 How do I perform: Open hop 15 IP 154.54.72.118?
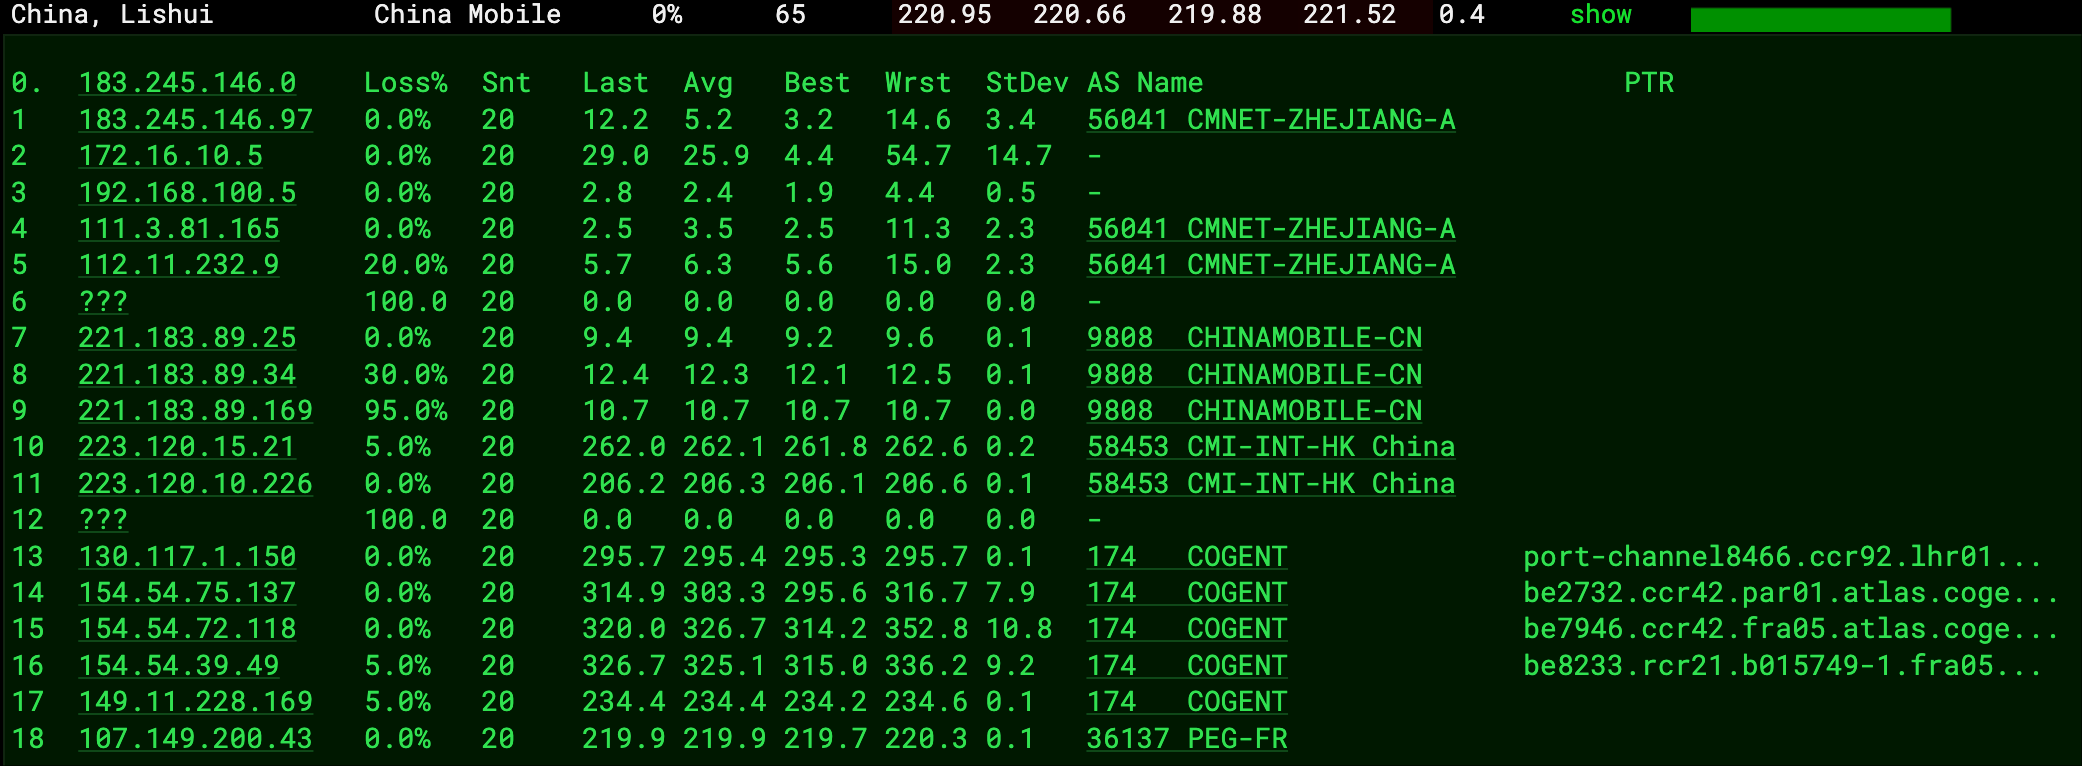[187, 629]
